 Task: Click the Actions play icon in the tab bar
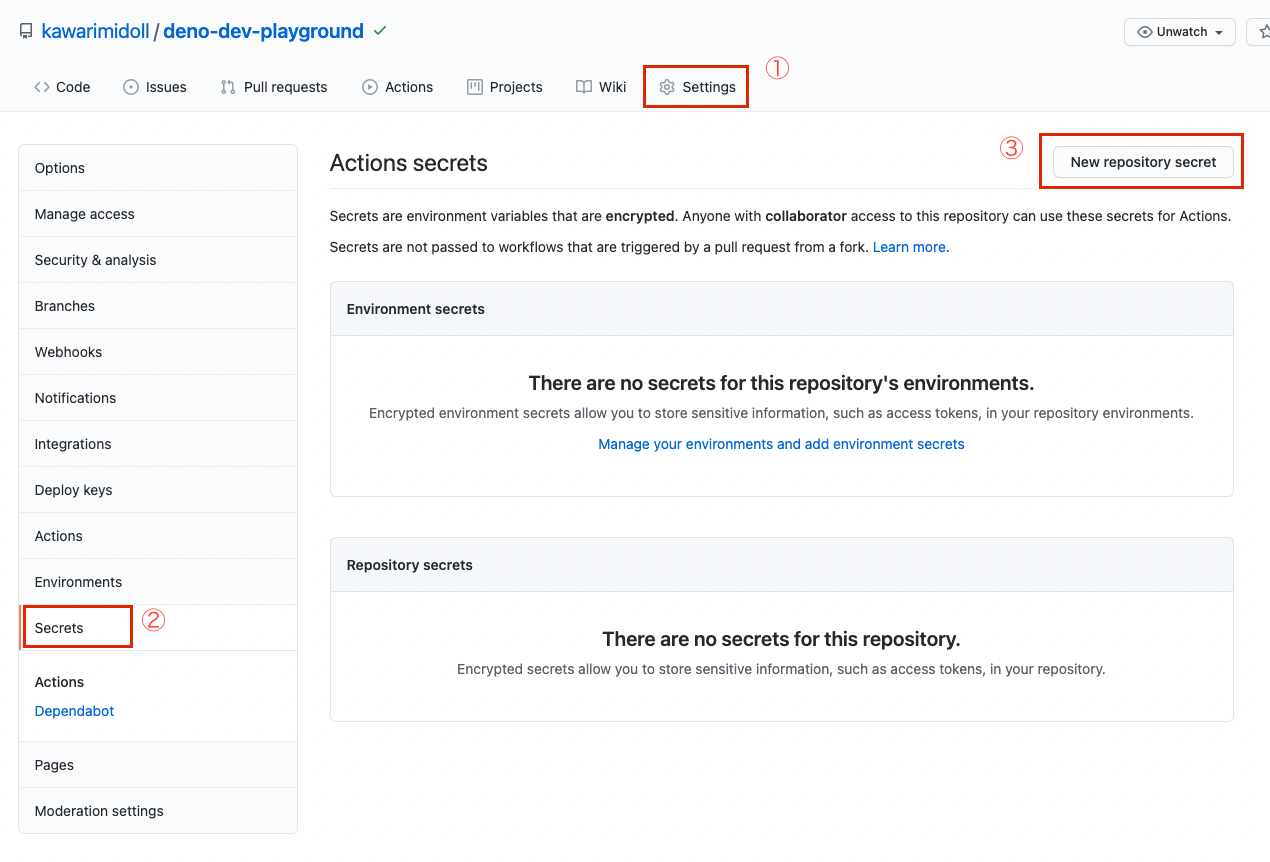tap(370, 87)
